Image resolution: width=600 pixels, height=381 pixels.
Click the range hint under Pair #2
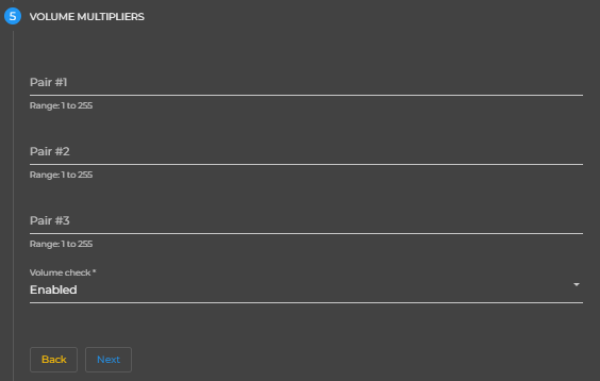[x=61, y=175]
